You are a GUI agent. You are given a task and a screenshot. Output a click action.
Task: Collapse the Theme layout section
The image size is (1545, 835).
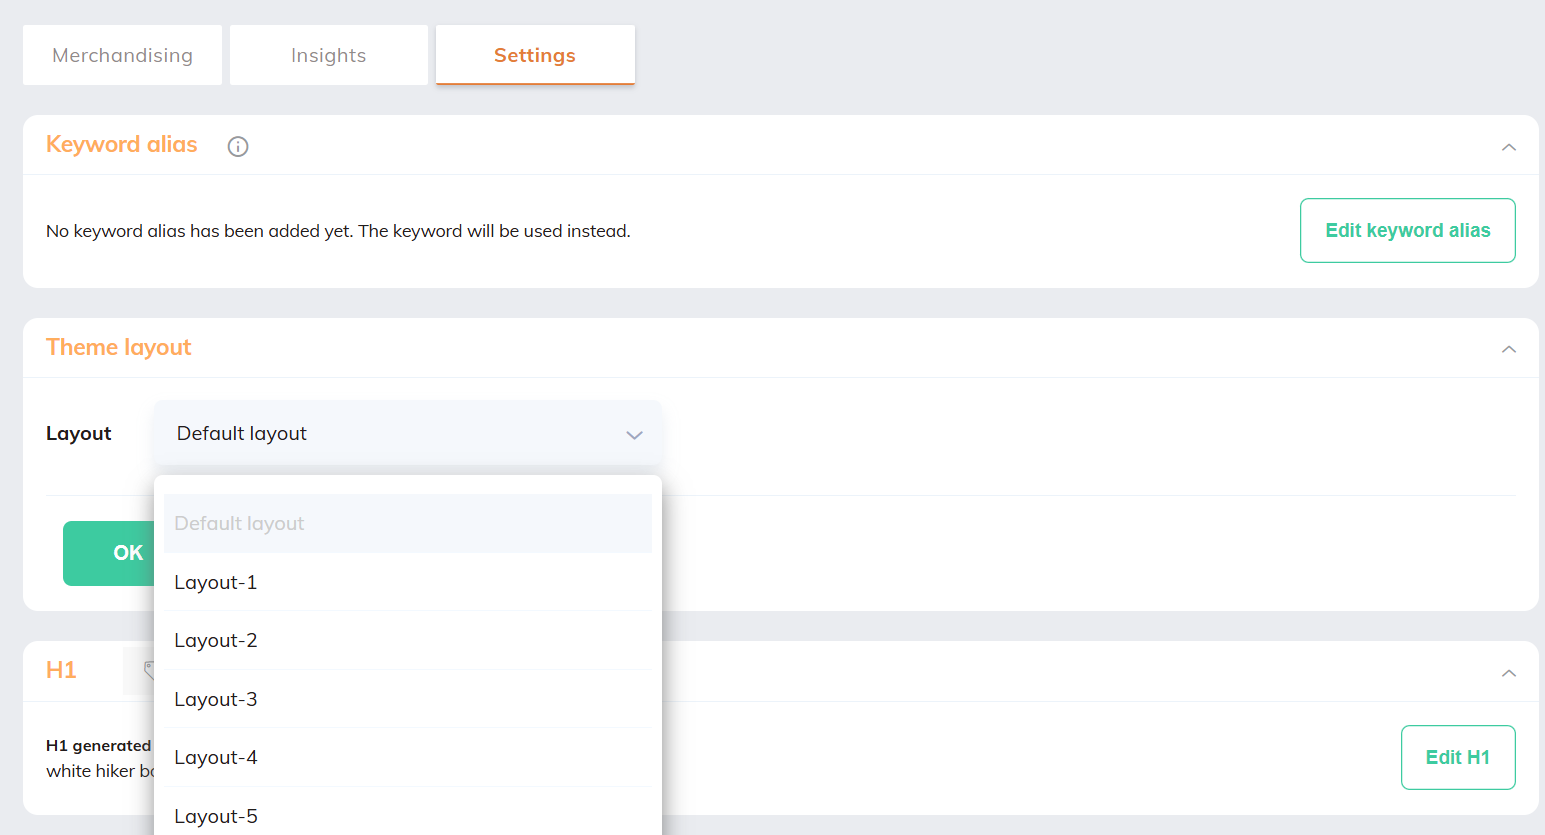pyautogui.click(x=1508, y=349)
